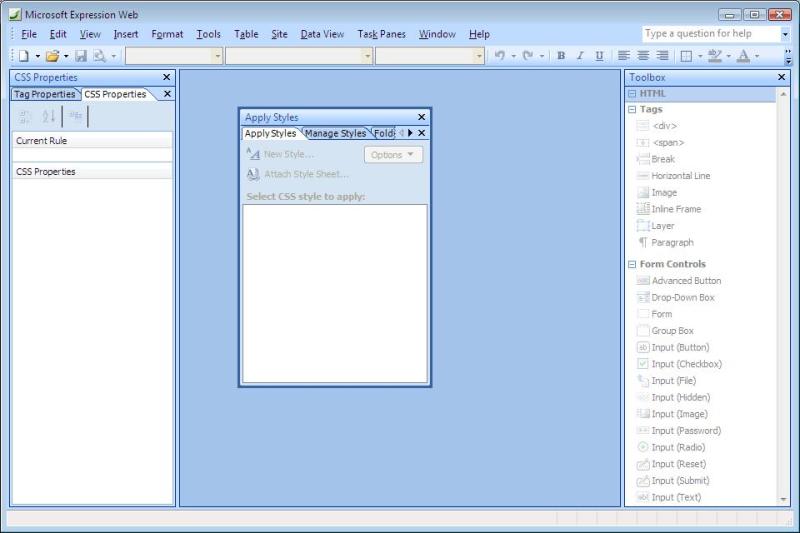Click the show set properties icon in CSS Properties

(x=76, y=117)
